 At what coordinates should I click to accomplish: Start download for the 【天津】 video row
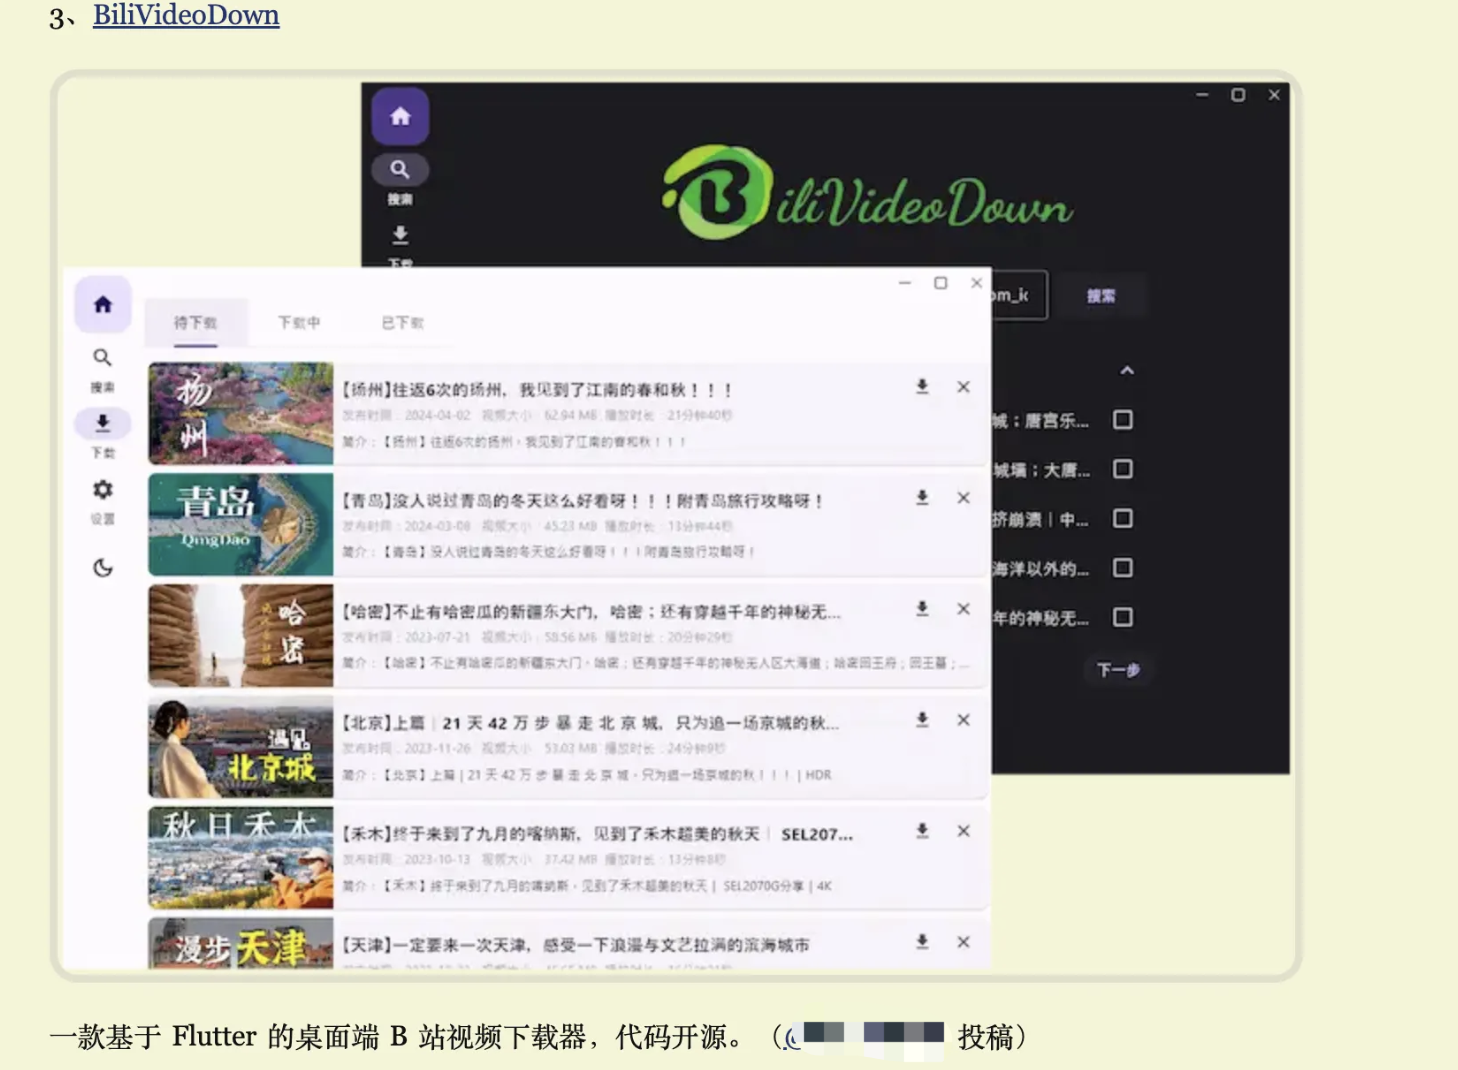pos(922,942)
